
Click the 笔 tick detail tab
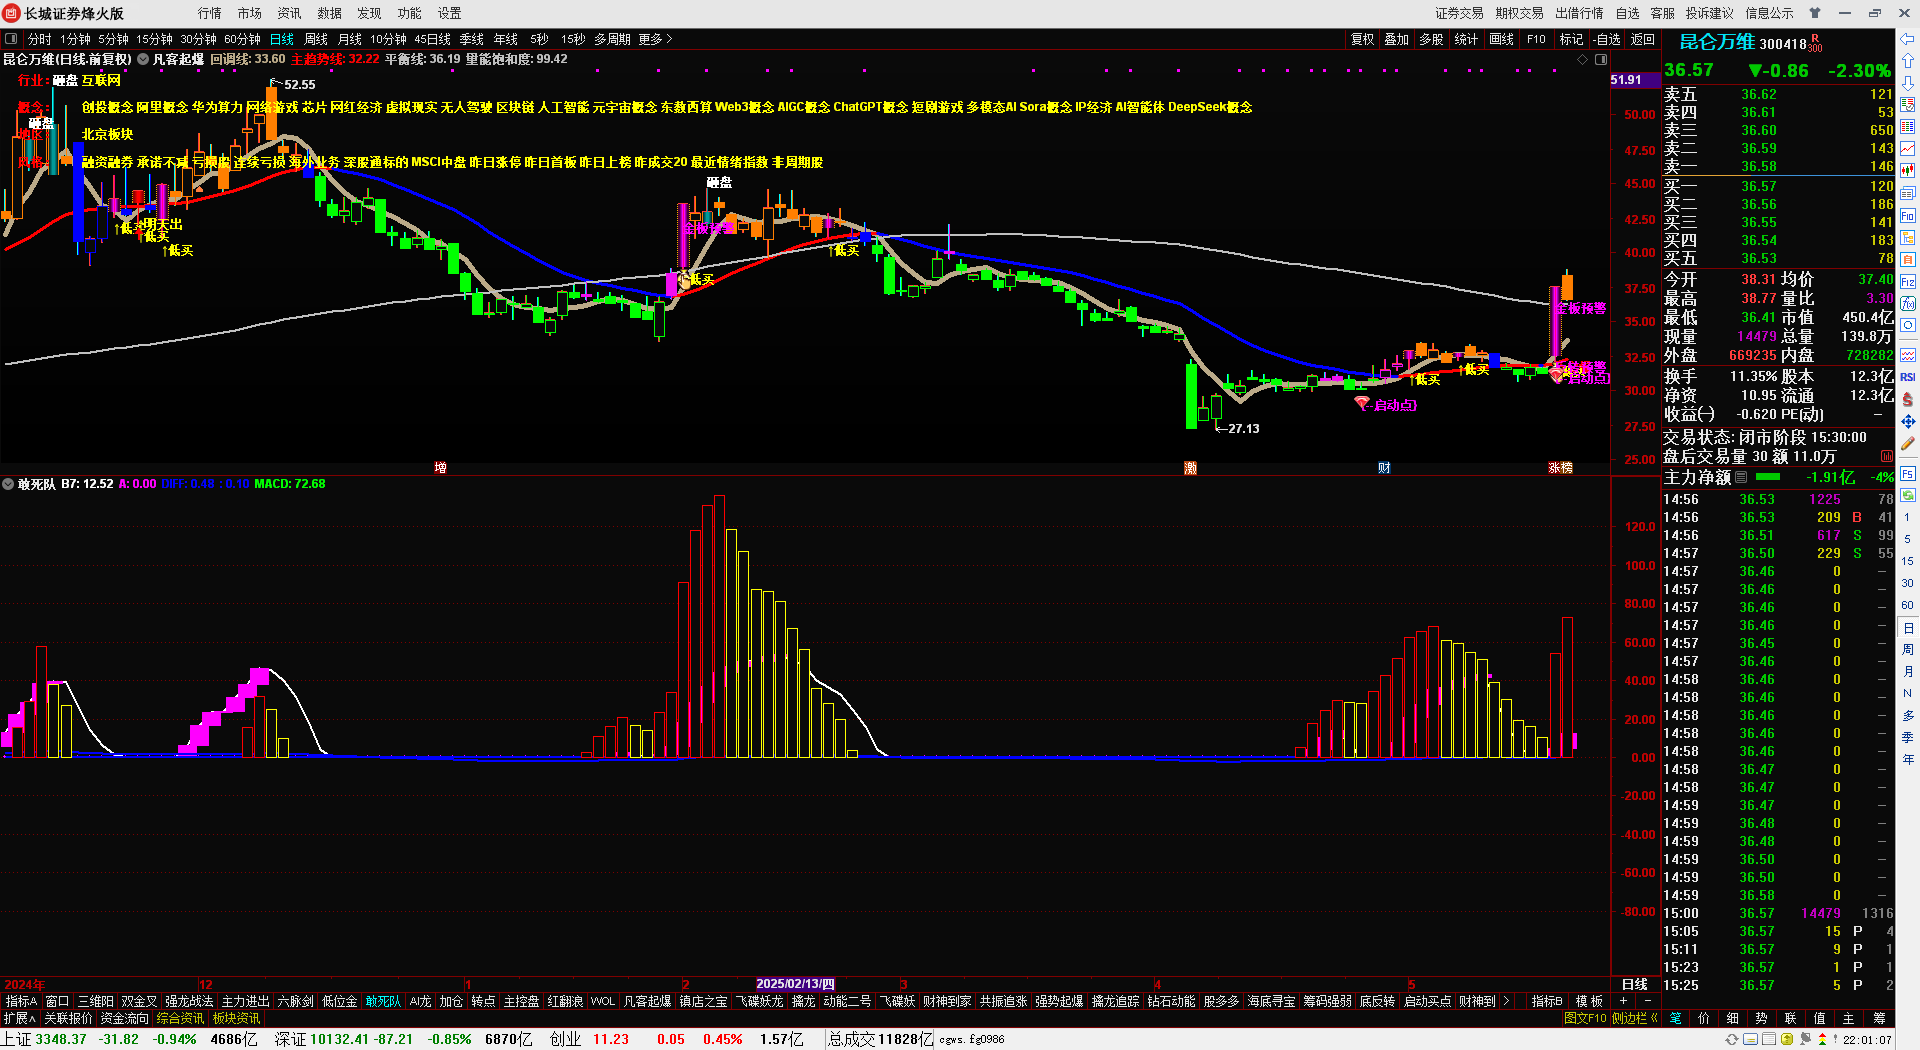pyautogui.click(x=1674, y=1018)
